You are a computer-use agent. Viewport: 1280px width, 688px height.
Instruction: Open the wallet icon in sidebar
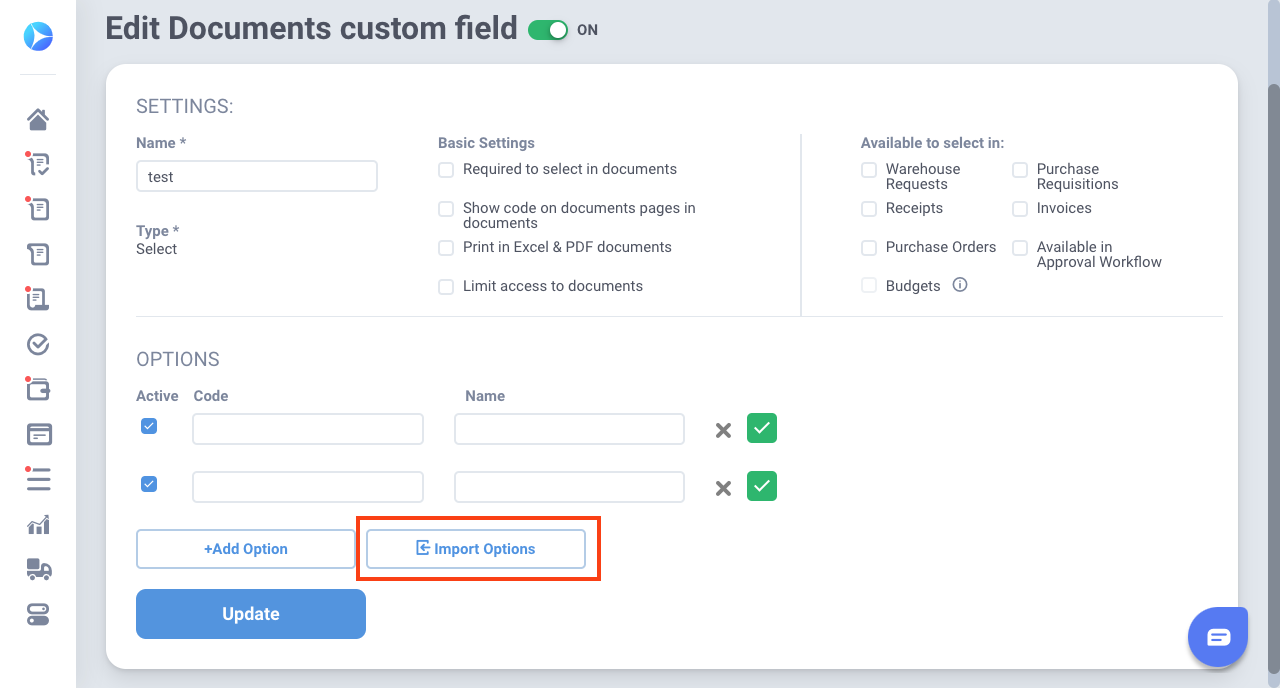[38, 389]
